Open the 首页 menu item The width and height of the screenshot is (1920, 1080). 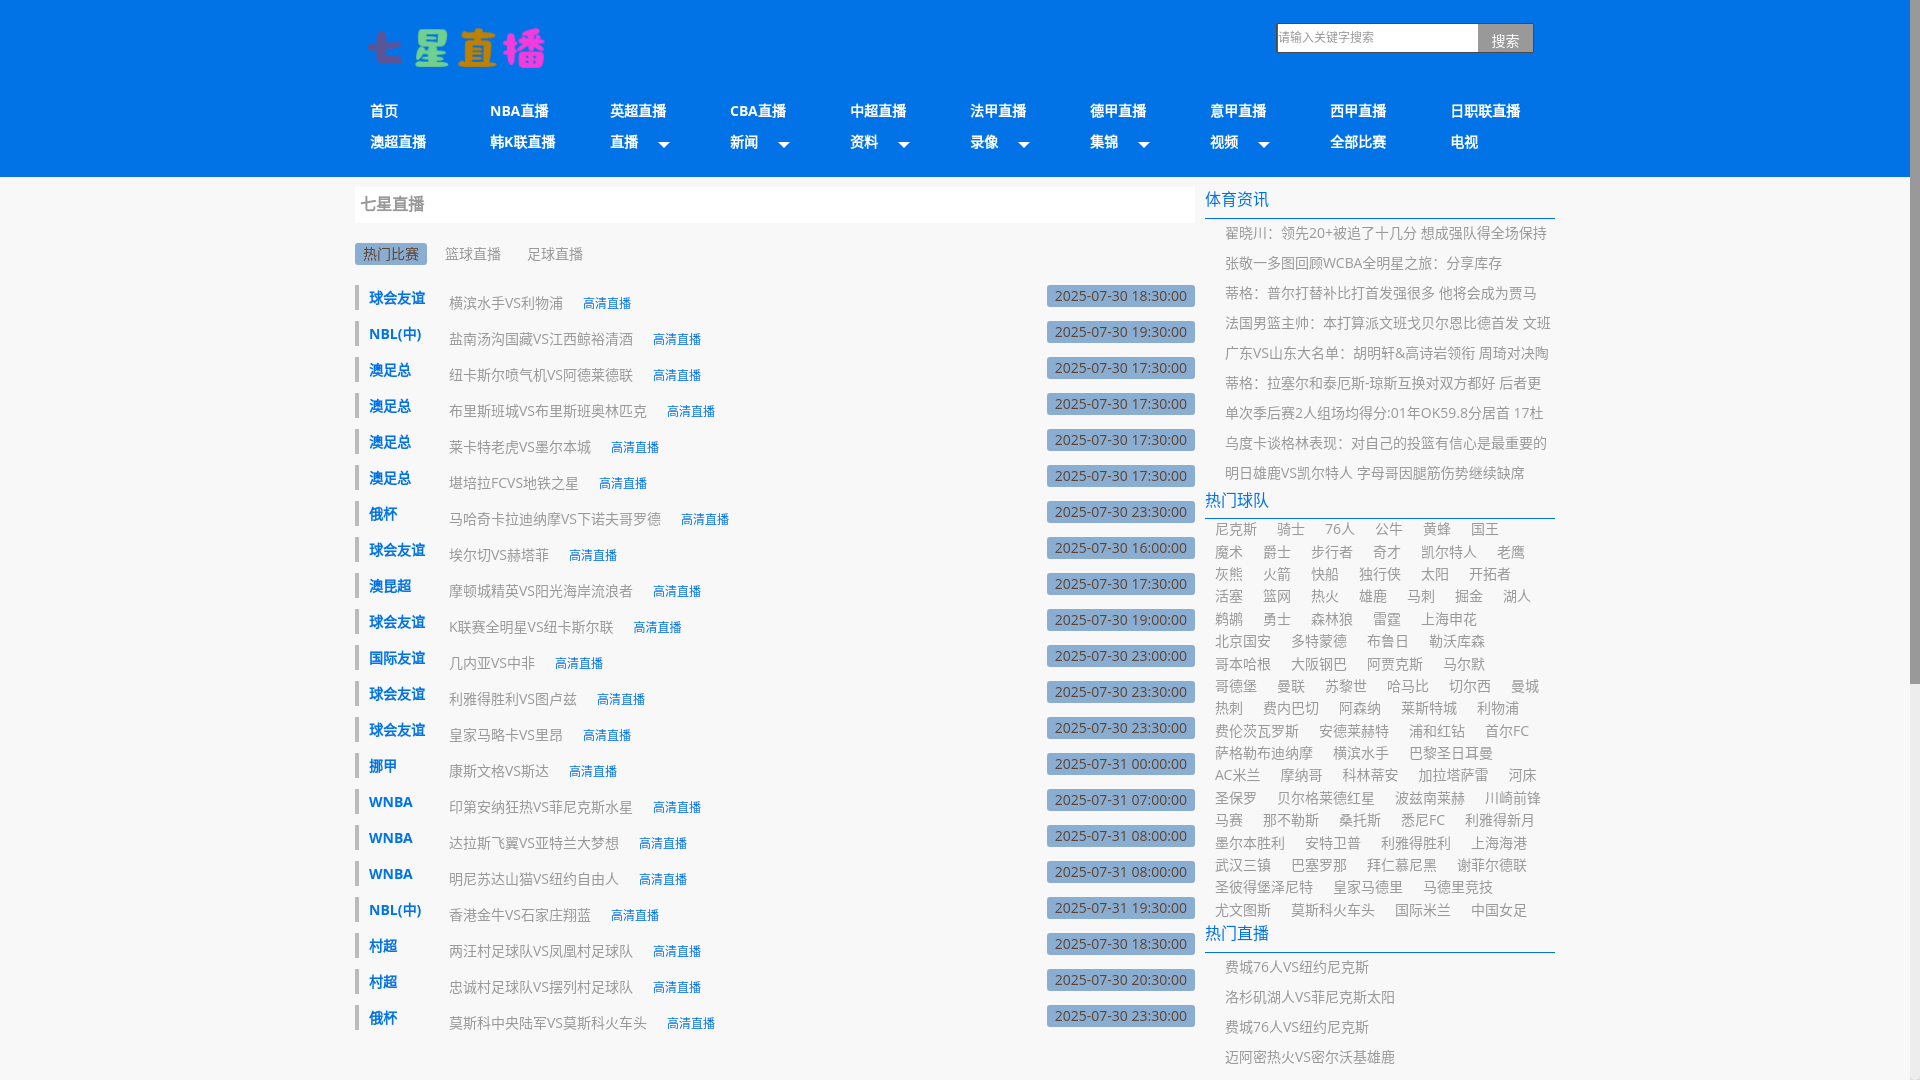click(384, 111)
